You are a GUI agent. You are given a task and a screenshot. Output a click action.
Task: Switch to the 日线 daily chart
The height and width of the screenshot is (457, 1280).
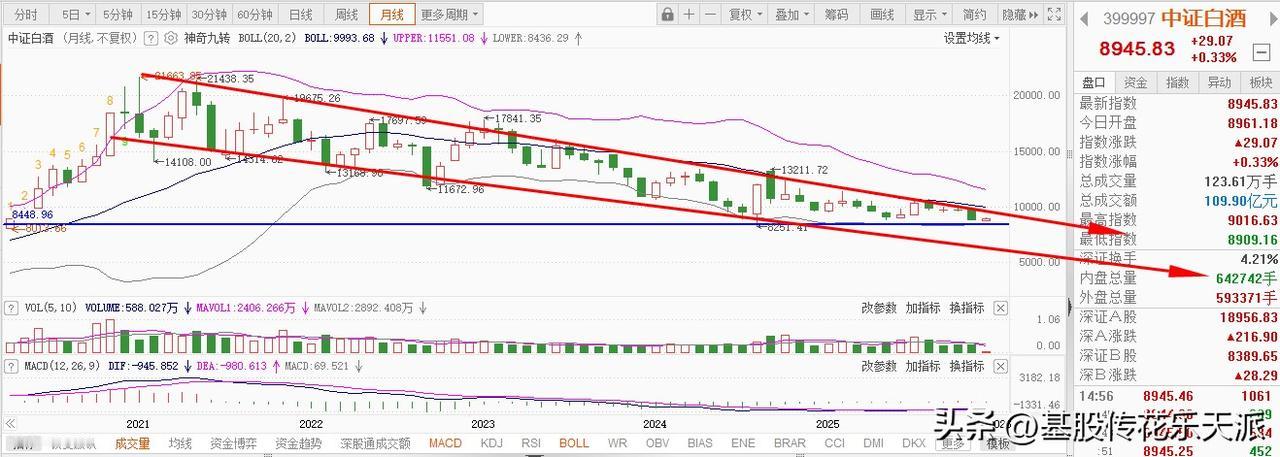(x=300, y=14)
